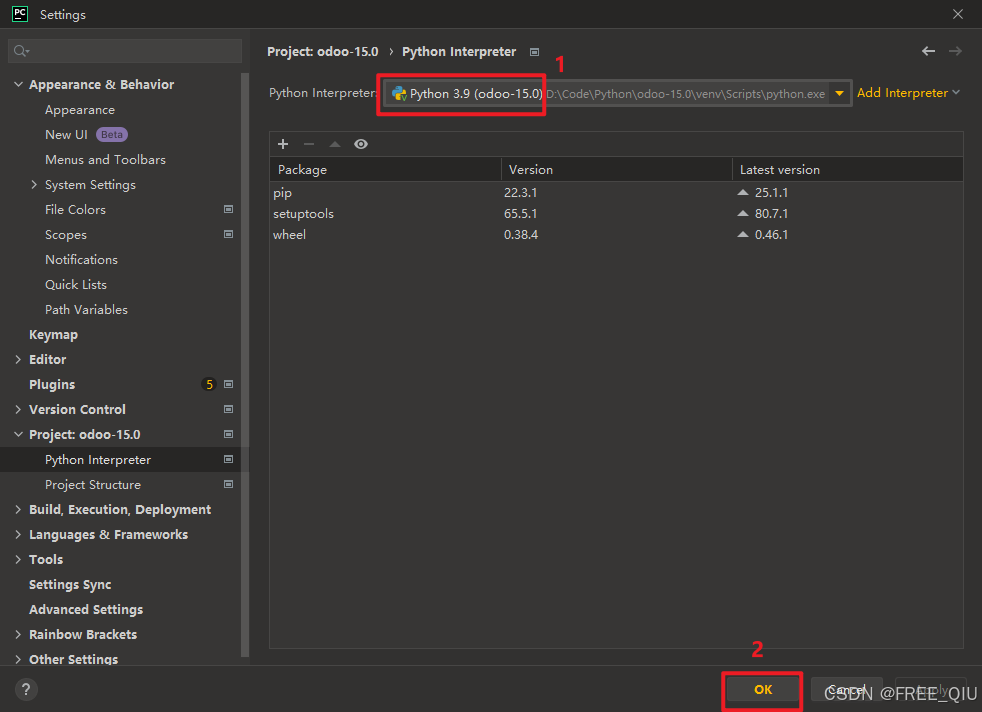Select the wheel package row
The image size is (982, 712).
point(616,234)
